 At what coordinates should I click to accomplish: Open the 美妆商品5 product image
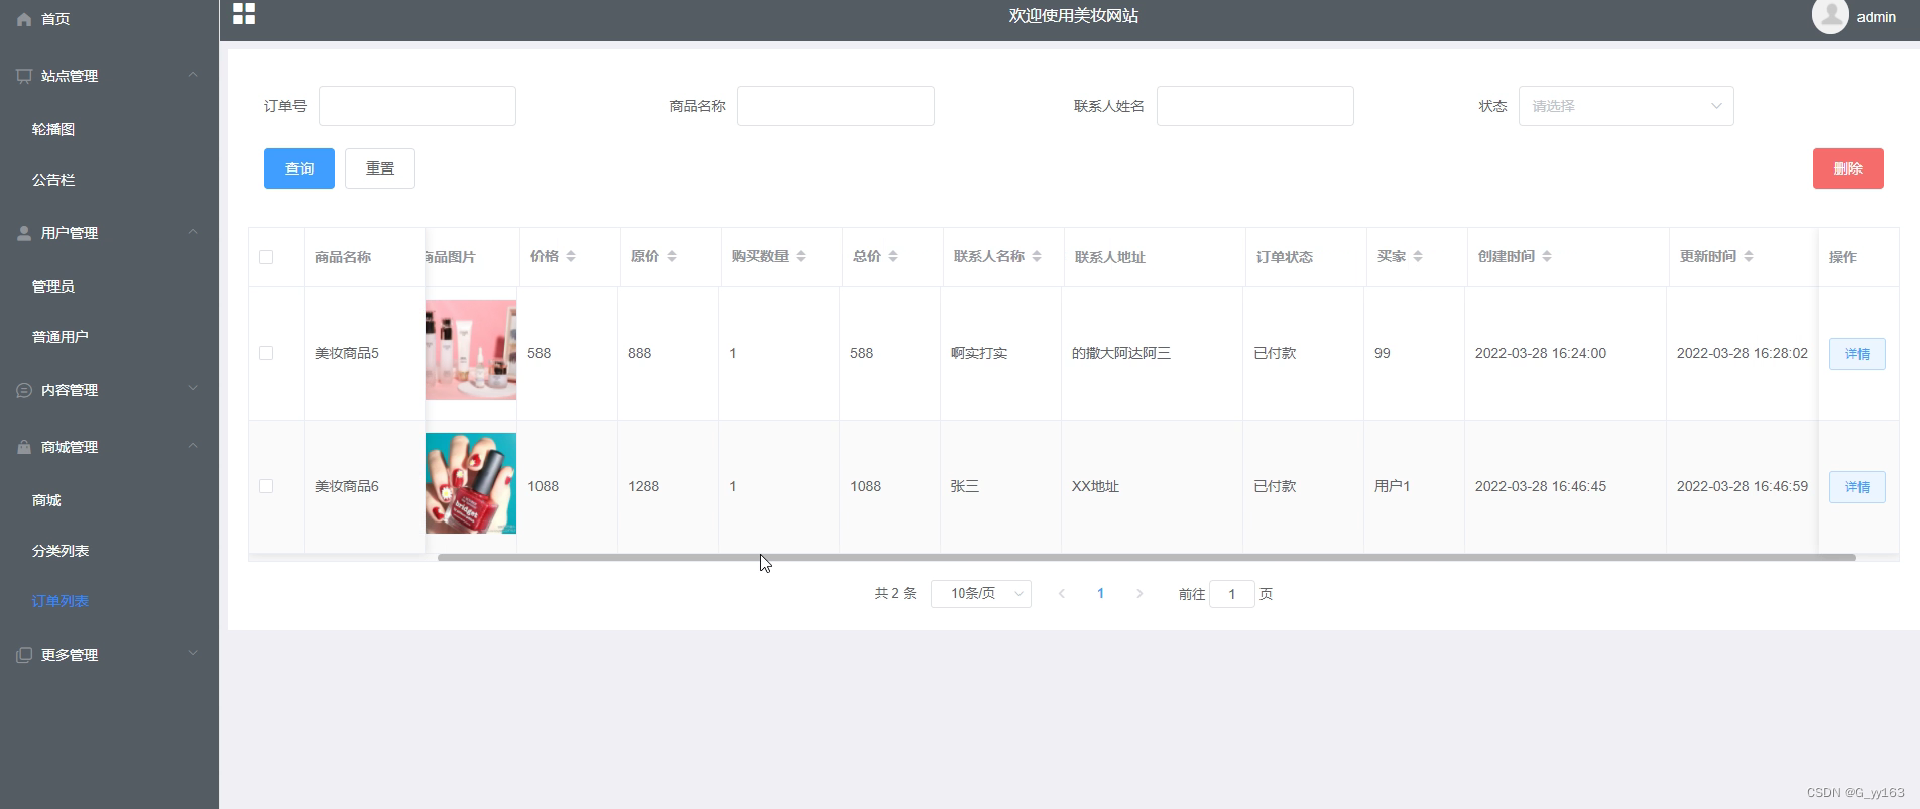coord(471,350)
